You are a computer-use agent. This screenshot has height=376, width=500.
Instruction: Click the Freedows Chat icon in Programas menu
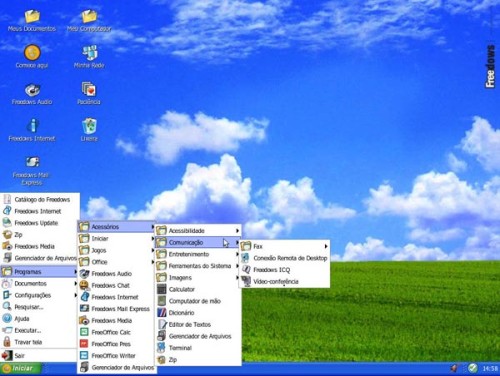coord(84,285)
